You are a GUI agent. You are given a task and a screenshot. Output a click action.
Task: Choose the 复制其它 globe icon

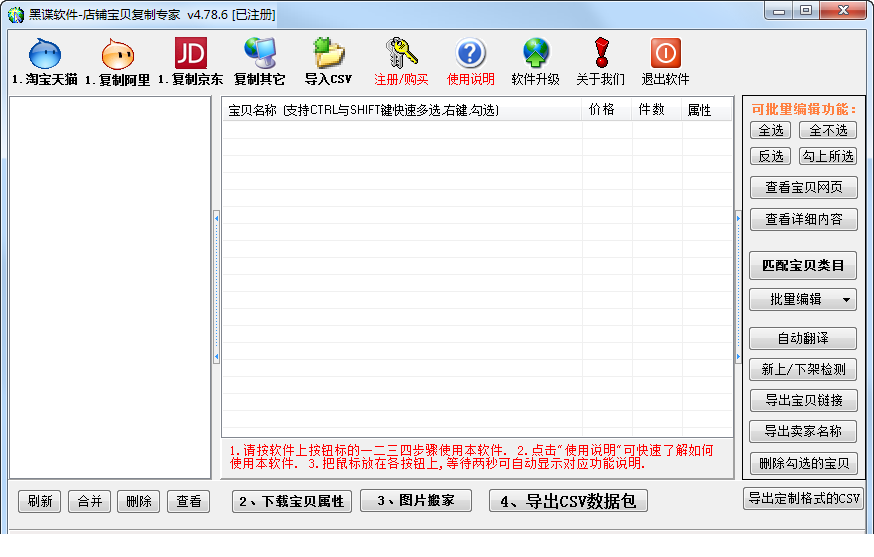[x=260, y=61]
